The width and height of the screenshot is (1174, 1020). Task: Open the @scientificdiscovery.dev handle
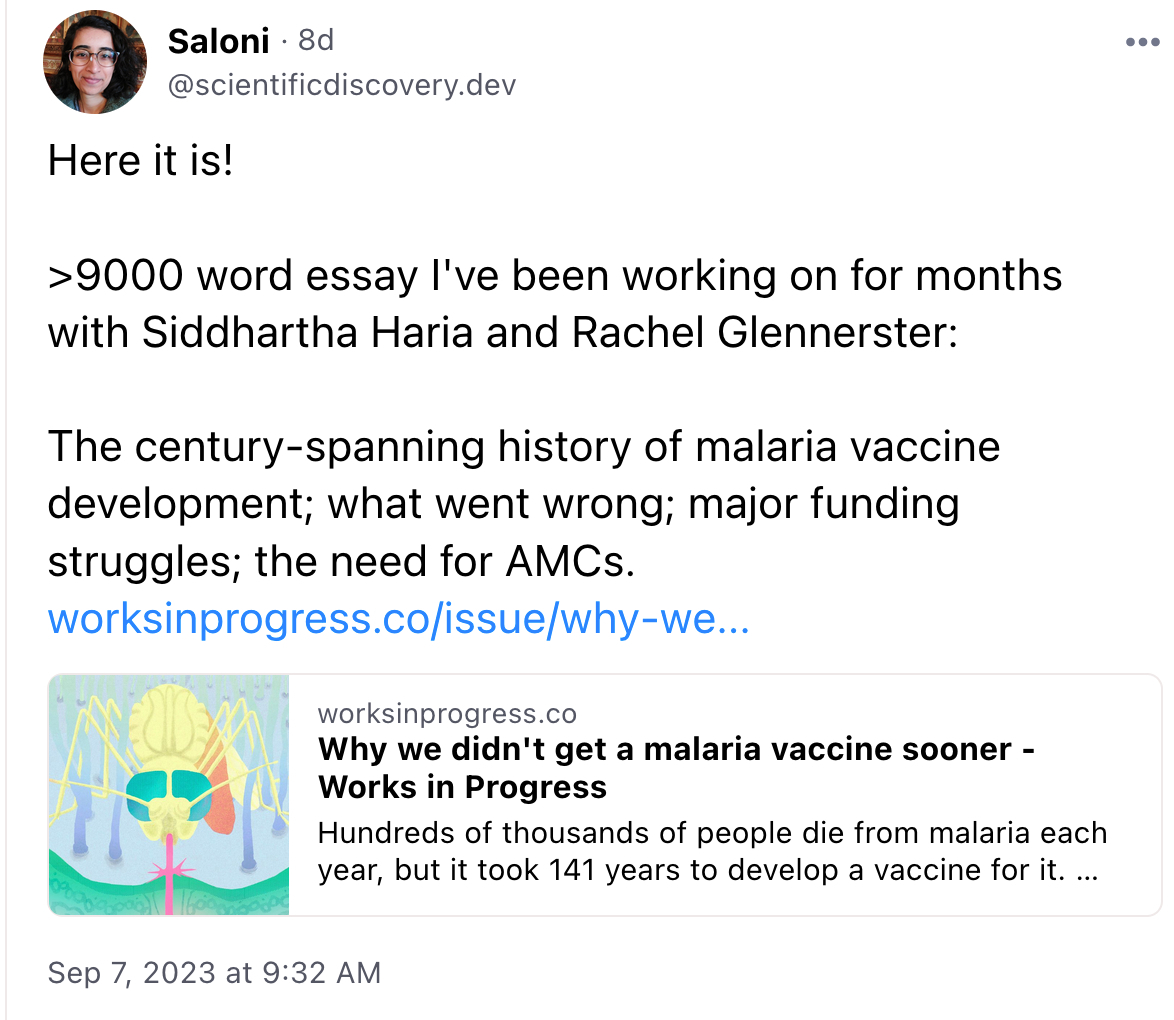342,85
